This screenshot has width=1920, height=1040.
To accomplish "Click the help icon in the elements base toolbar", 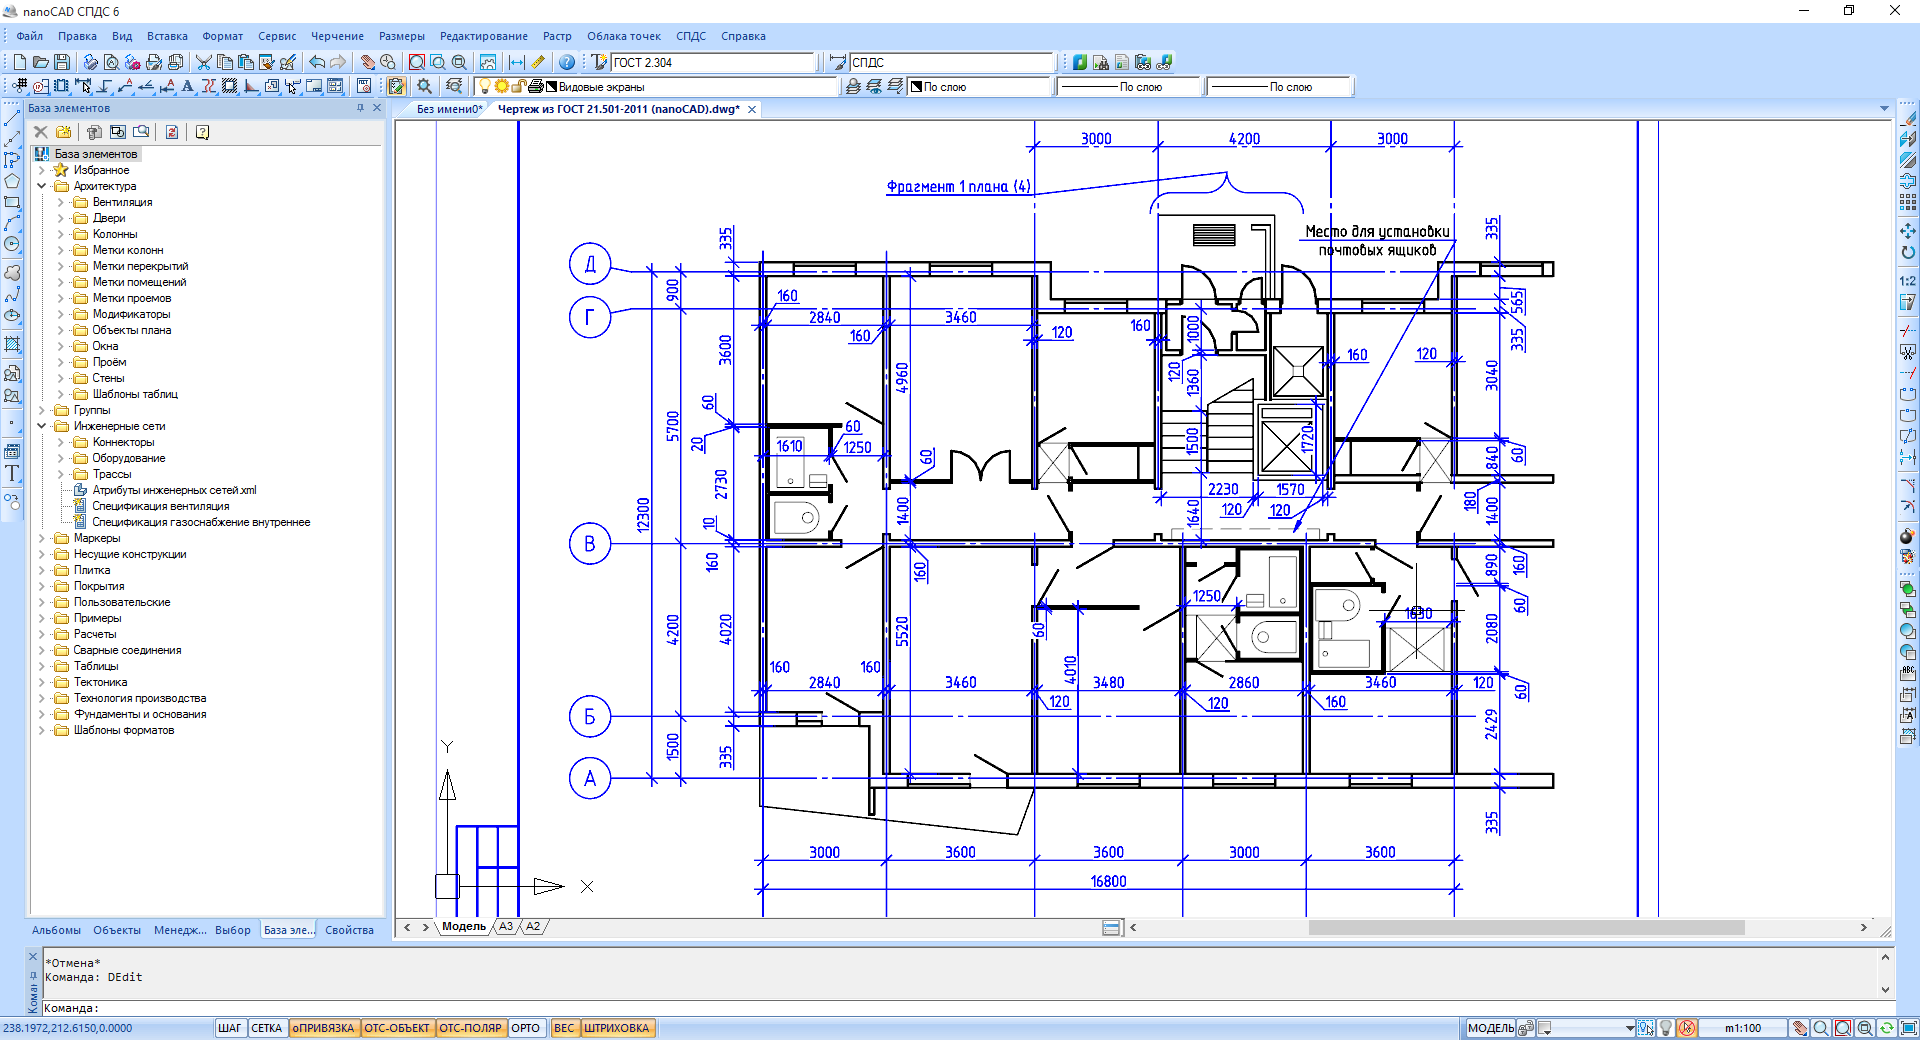I will point(202,132).
